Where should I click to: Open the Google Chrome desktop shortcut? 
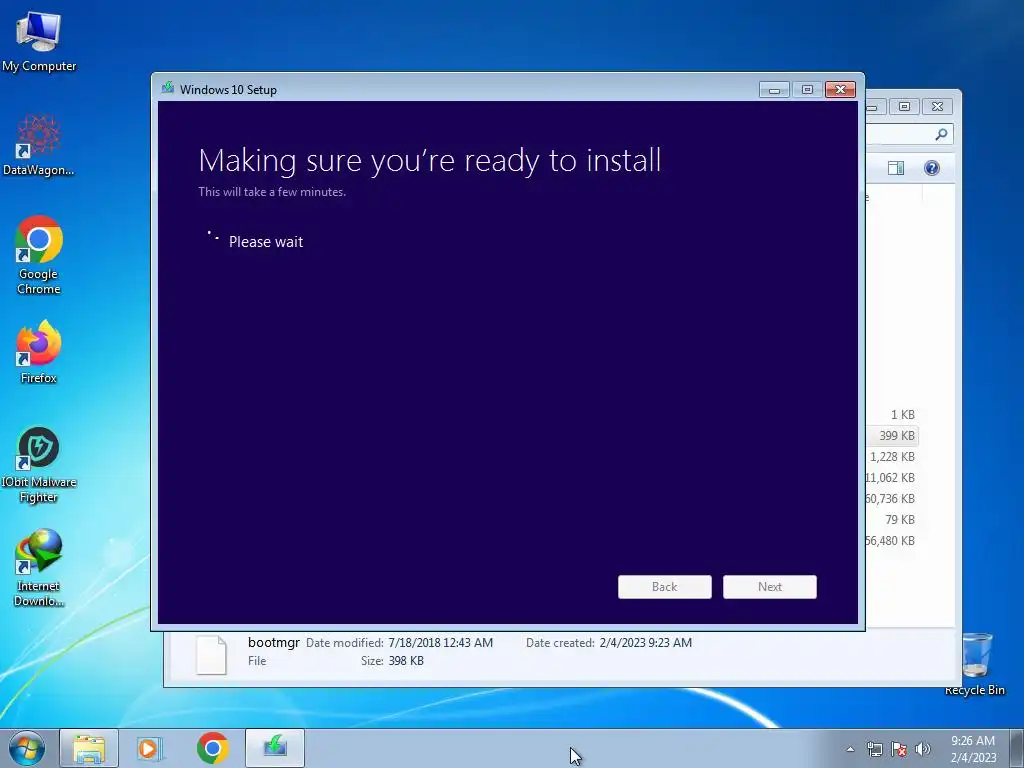(39, 255)
